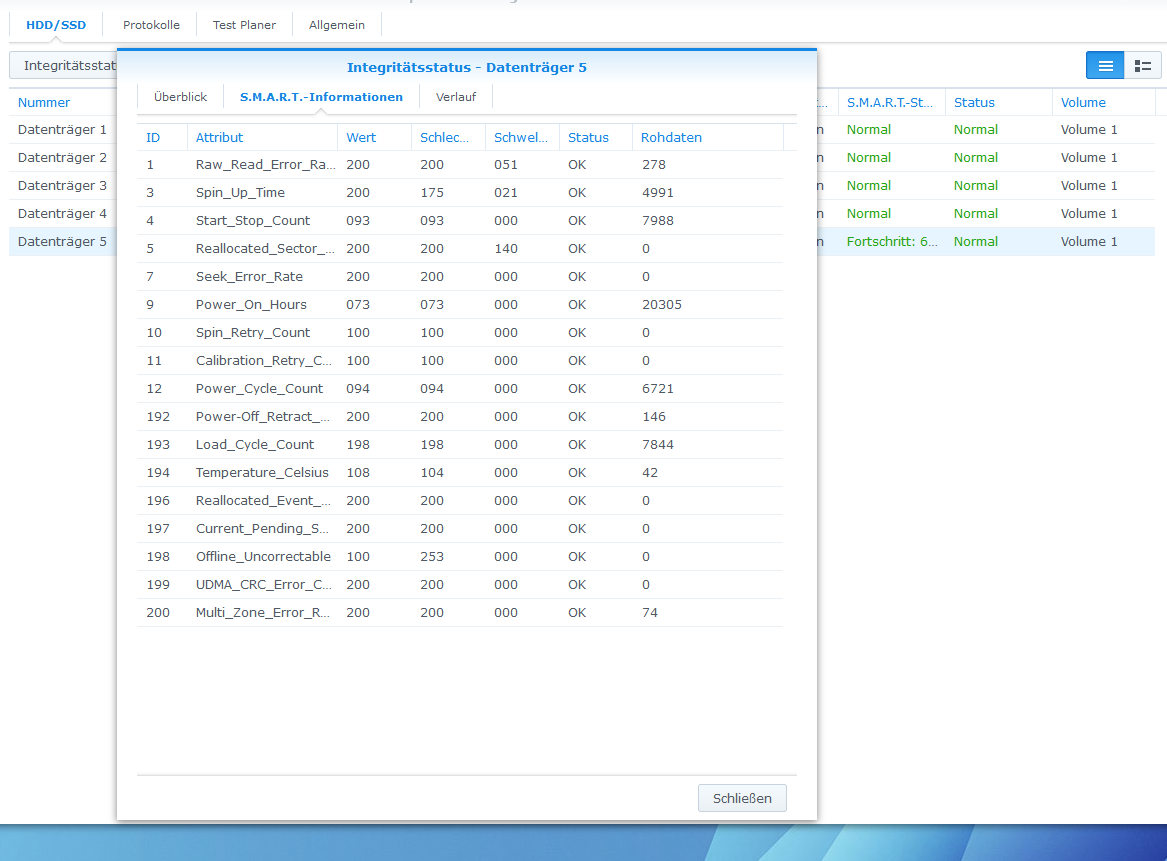Sort by Schlechtester column header
The image size is (1167, 861).
448,137
